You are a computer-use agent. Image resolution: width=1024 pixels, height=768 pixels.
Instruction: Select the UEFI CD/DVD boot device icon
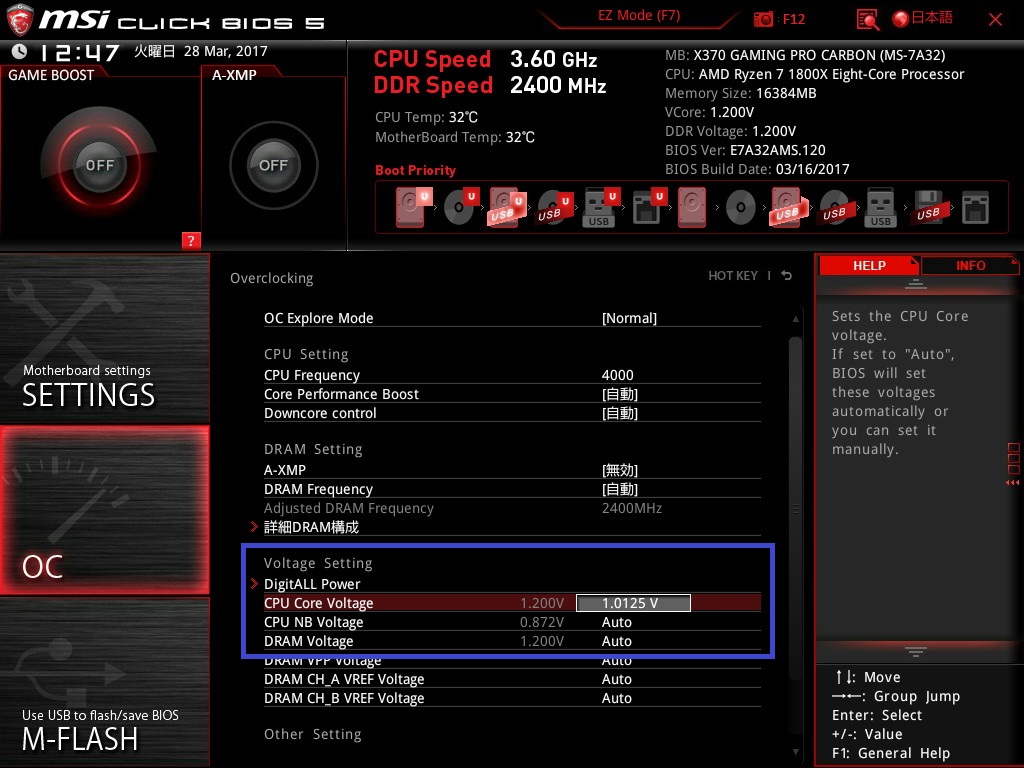click(460, 207)
